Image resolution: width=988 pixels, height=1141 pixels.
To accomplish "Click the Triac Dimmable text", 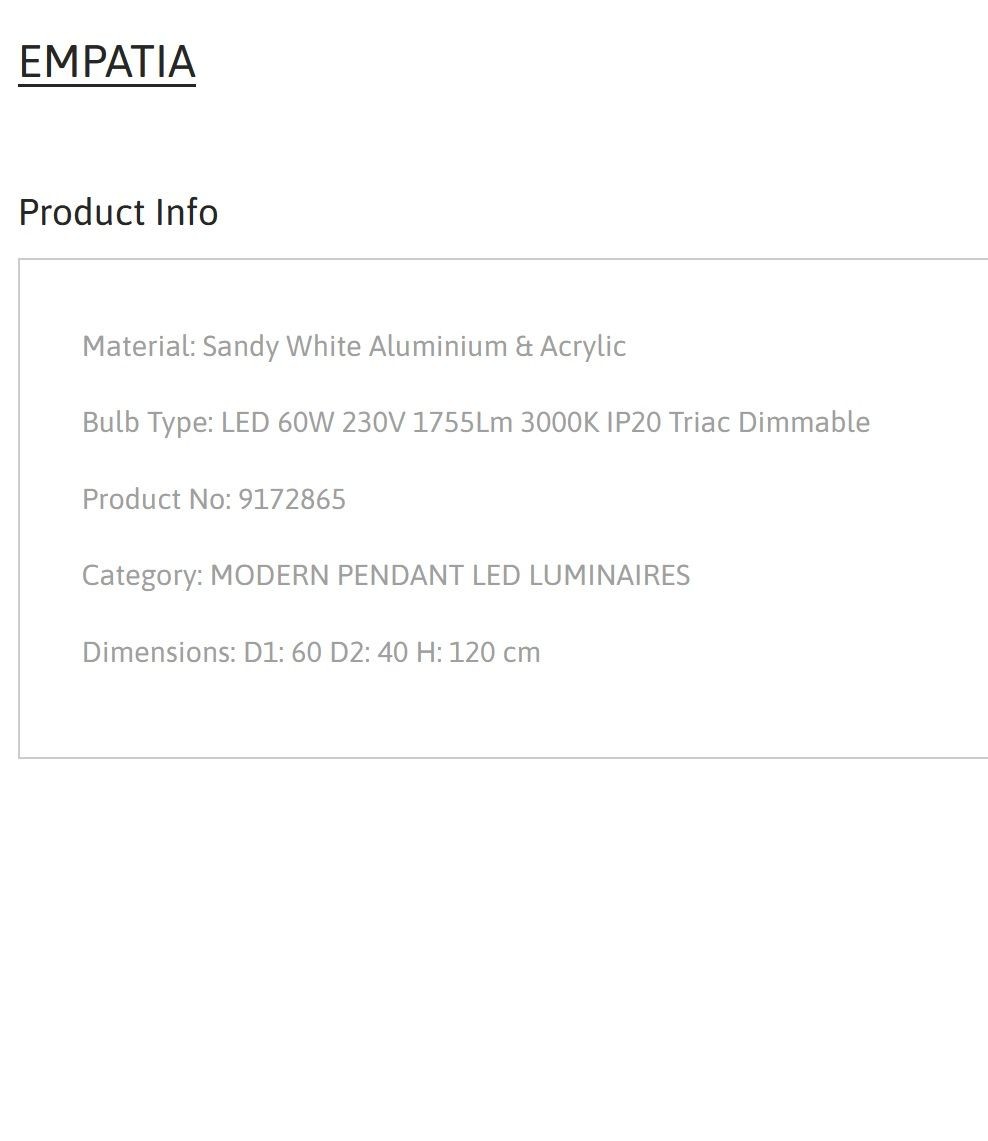I will (x=769, y=423).
